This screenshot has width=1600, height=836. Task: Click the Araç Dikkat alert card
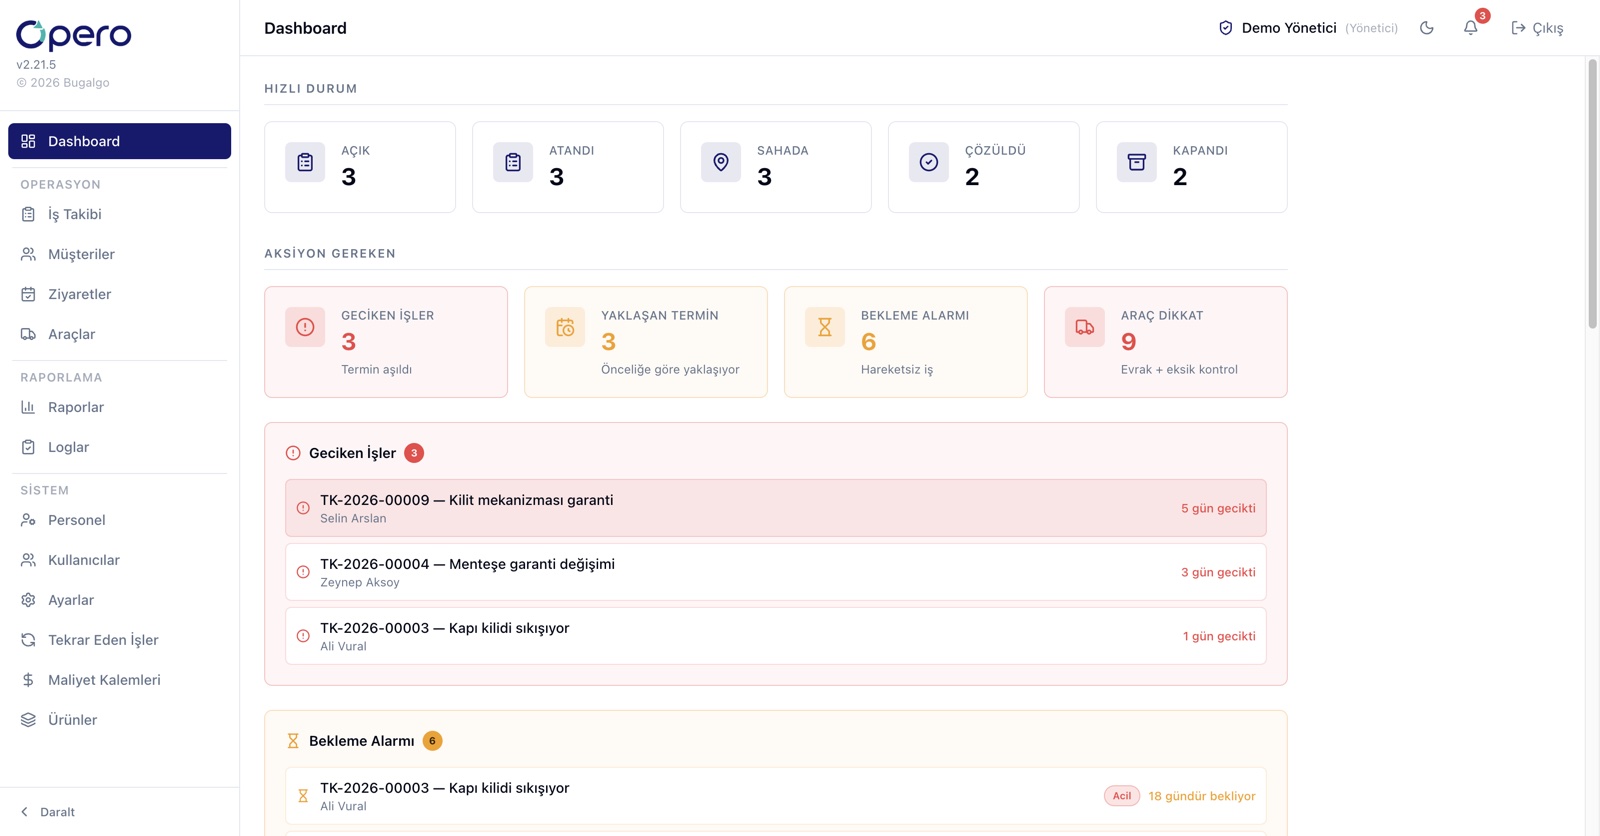tap(1166, 342)
